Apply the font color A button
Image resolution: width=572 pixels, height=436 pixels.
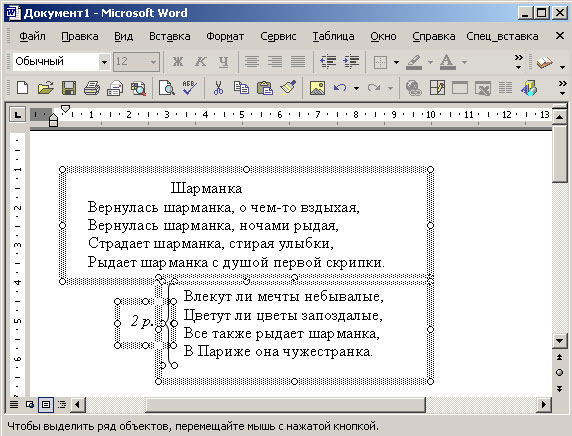click(448, 62)
